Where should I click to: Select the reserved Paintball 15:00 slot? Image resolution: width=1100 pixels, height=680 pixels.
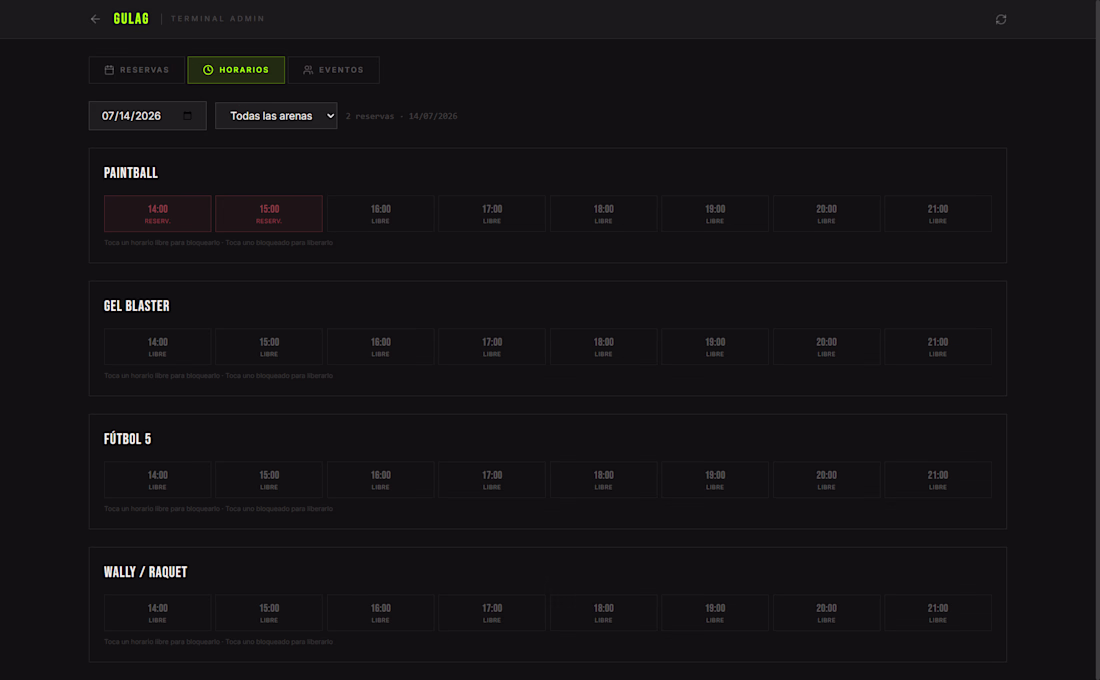[x=269, y=213]
